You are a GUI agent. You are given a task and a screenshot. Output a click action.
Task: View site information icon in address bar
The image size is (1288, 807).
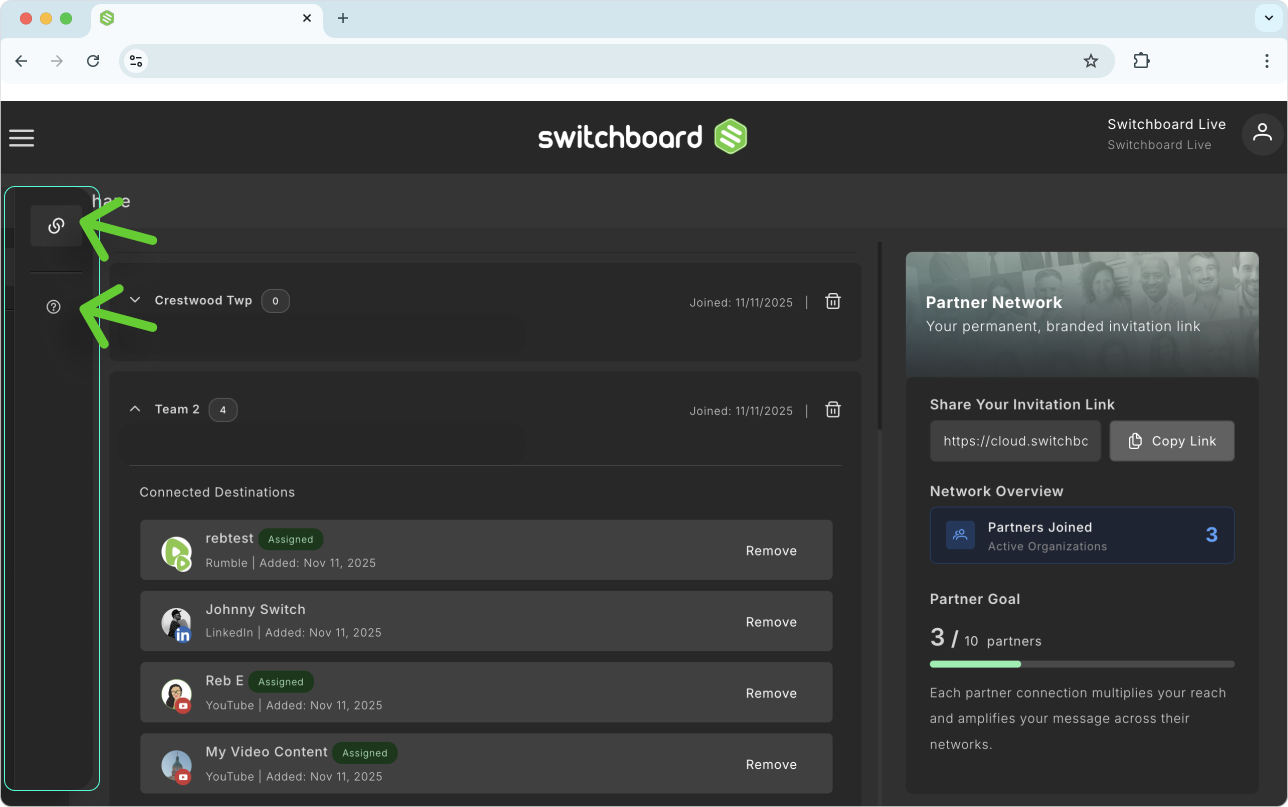137,61
